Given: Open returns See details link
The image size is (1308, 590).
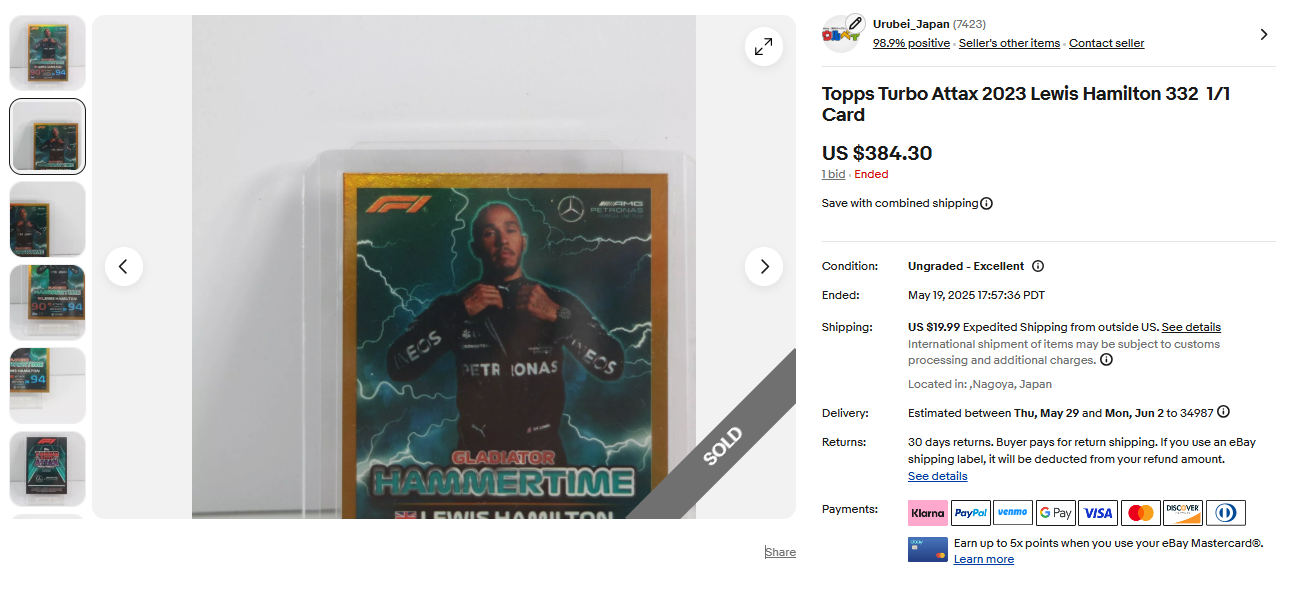Looking at the screenshot, I should (937, 476).
